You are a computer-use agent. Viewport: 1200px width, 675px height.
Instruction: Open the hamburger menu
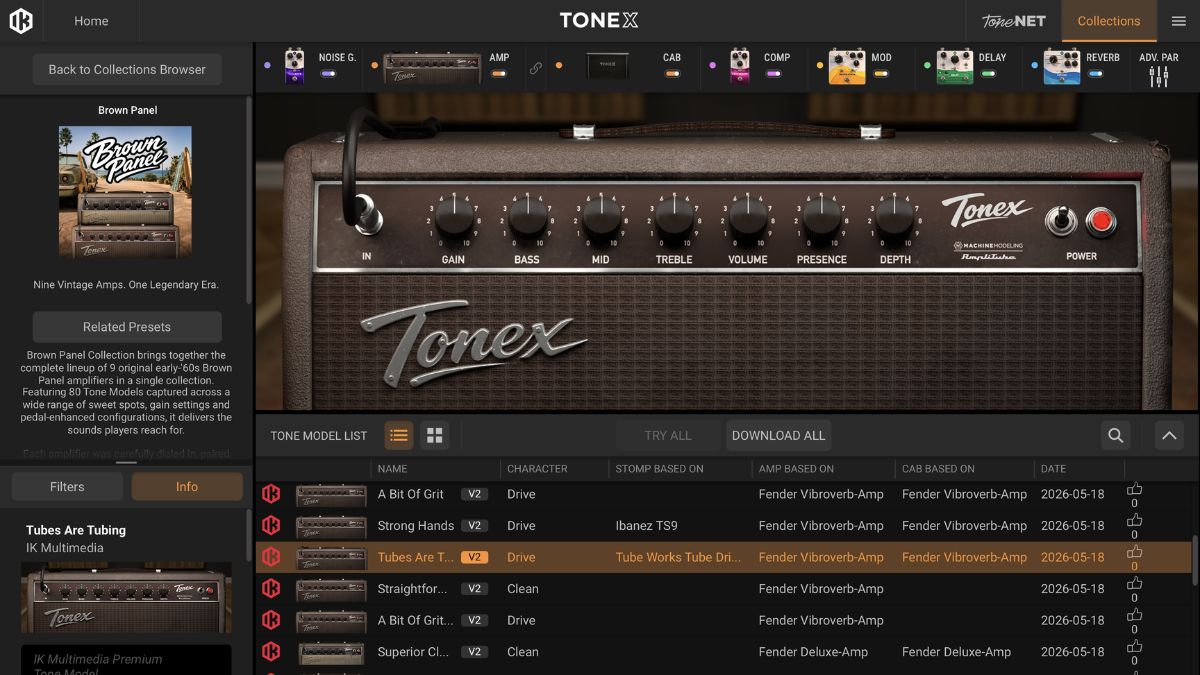pos(1179,21)
